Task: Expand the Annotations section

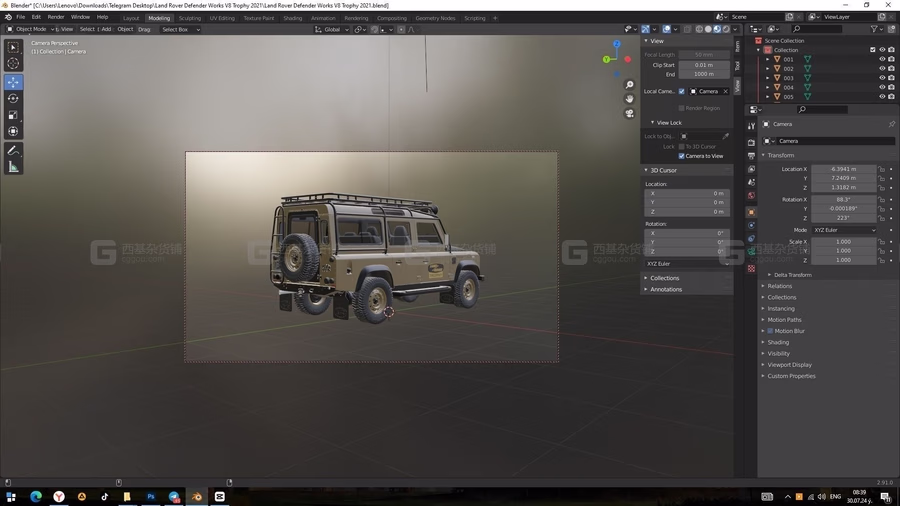Action: [x=666, y=290]
